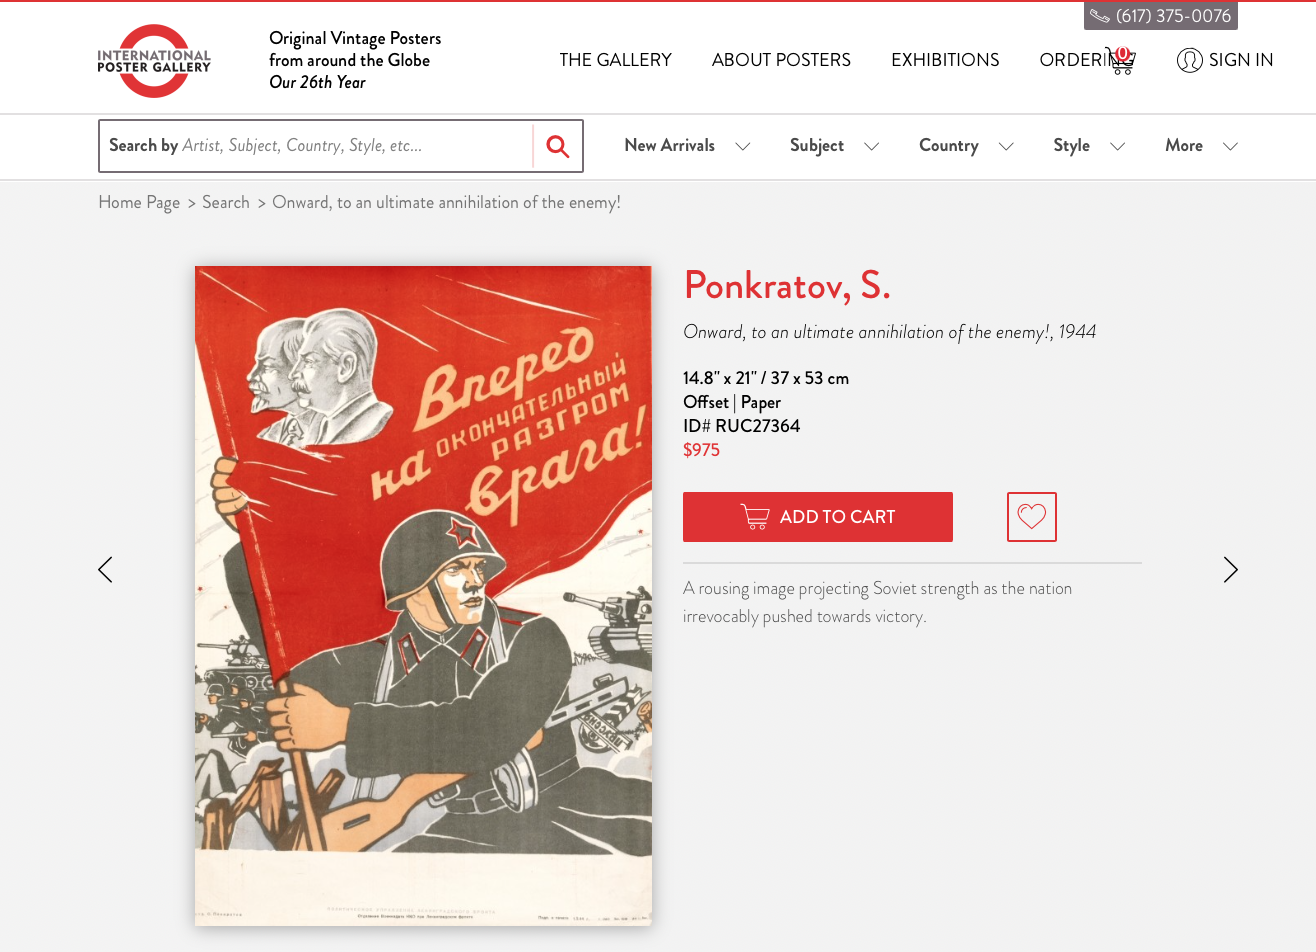Go to next poster with right arrow

1231,570
